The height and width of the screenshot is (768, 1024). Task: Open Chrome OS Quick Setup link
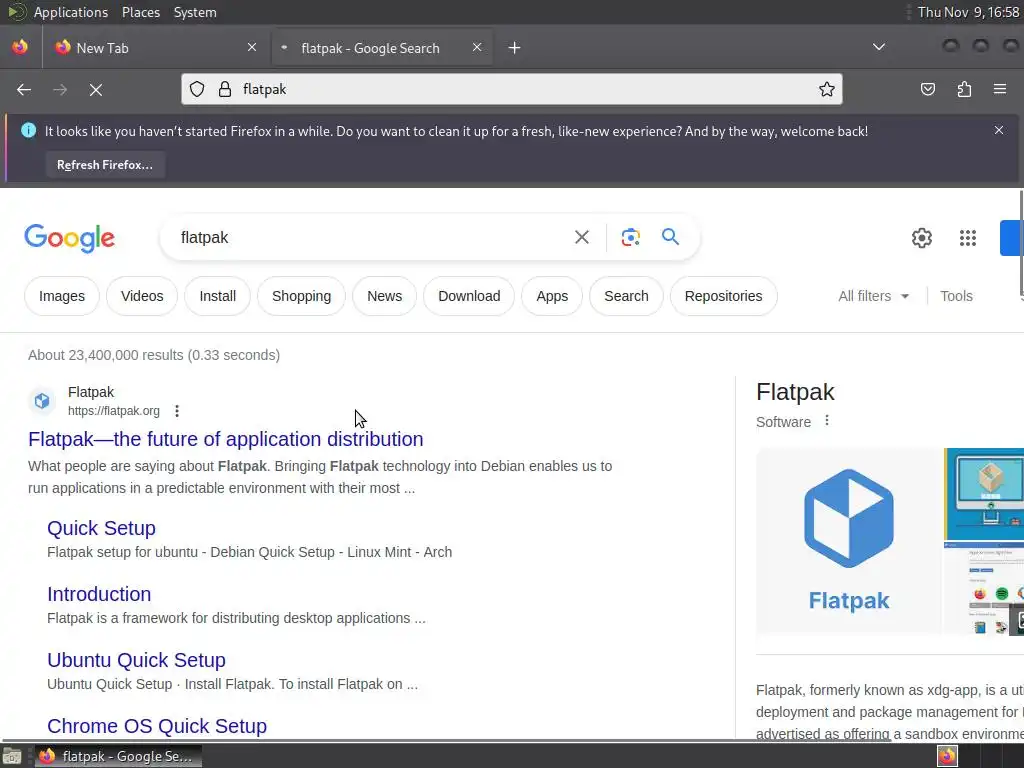tap(157, 726)
